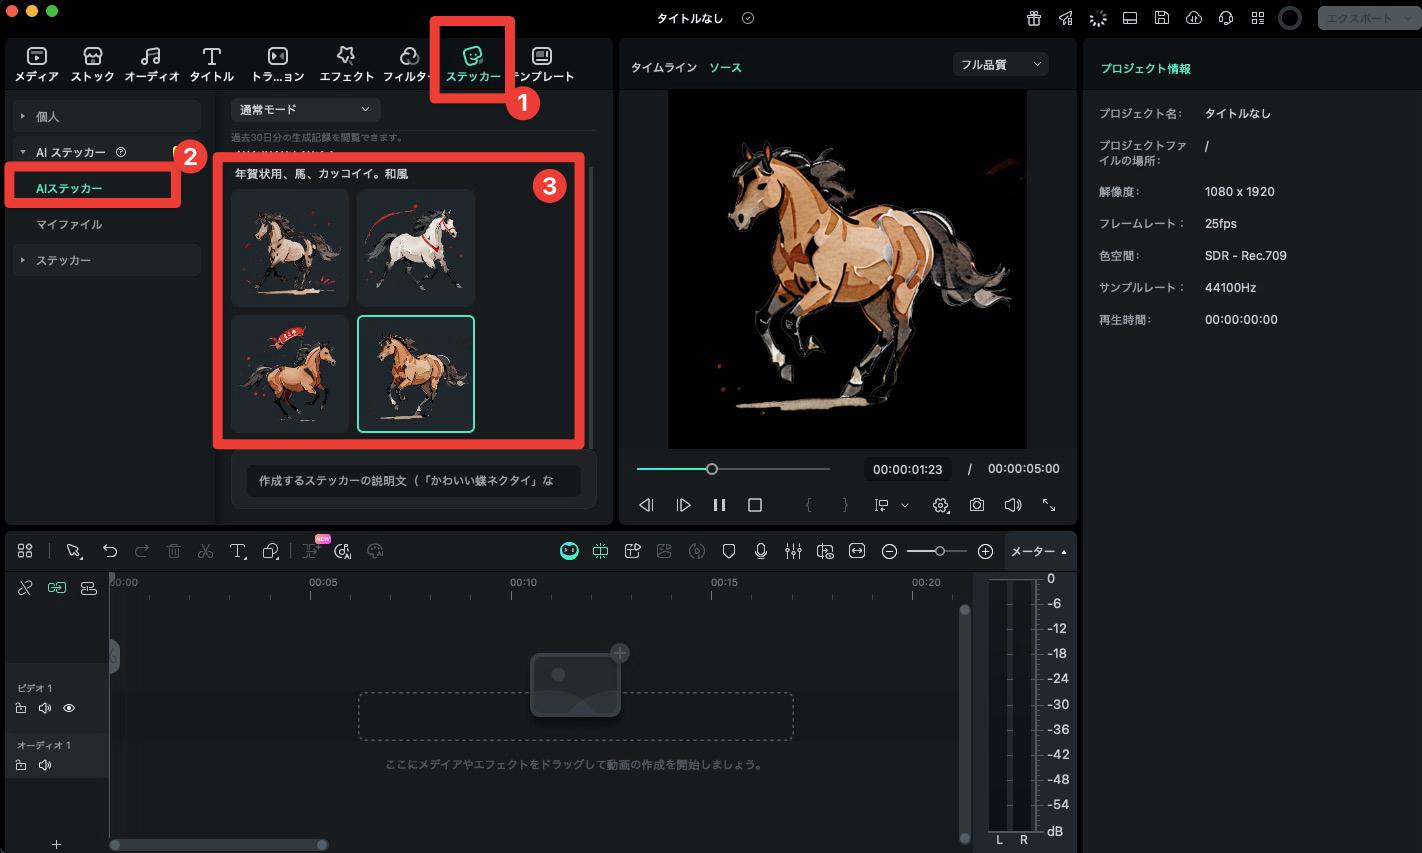Open the 通常モード dropdown

click(305, 109)
